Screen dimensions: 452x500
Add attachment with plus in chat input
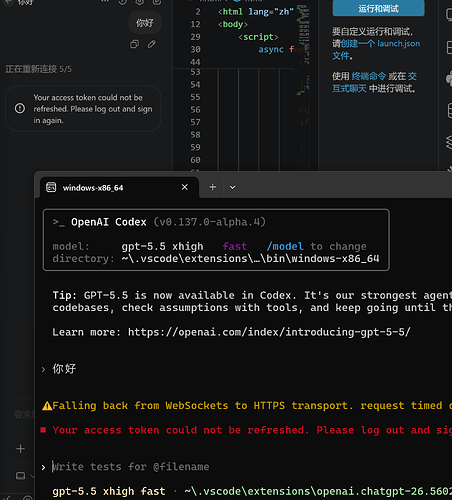coord(20,449)
